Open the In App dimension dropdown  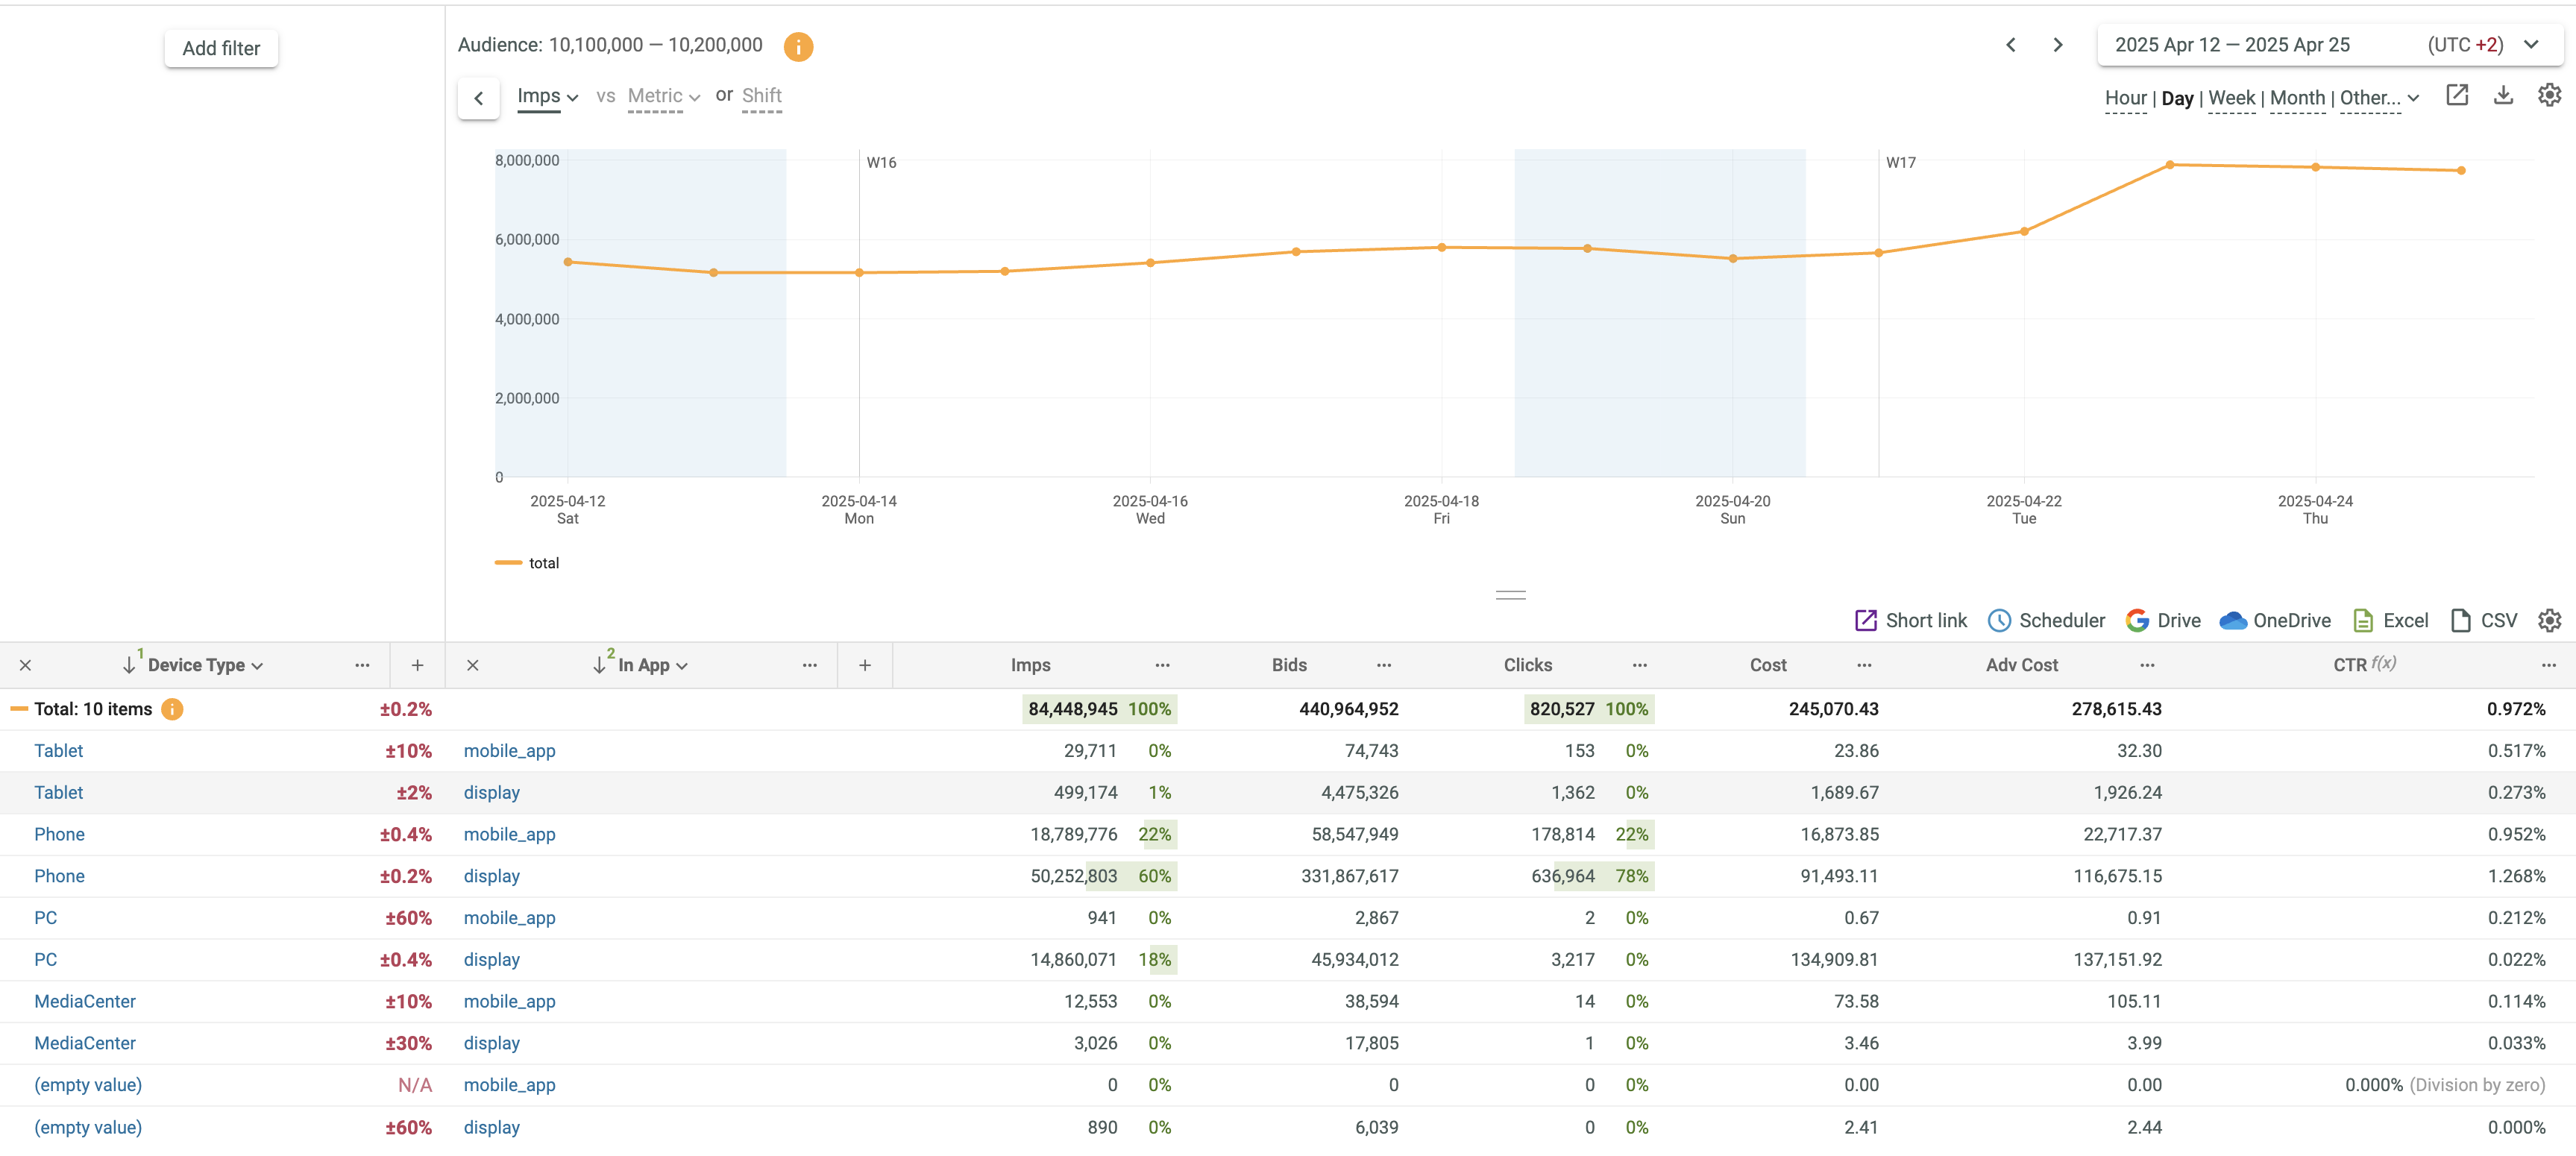coord(652,665)
